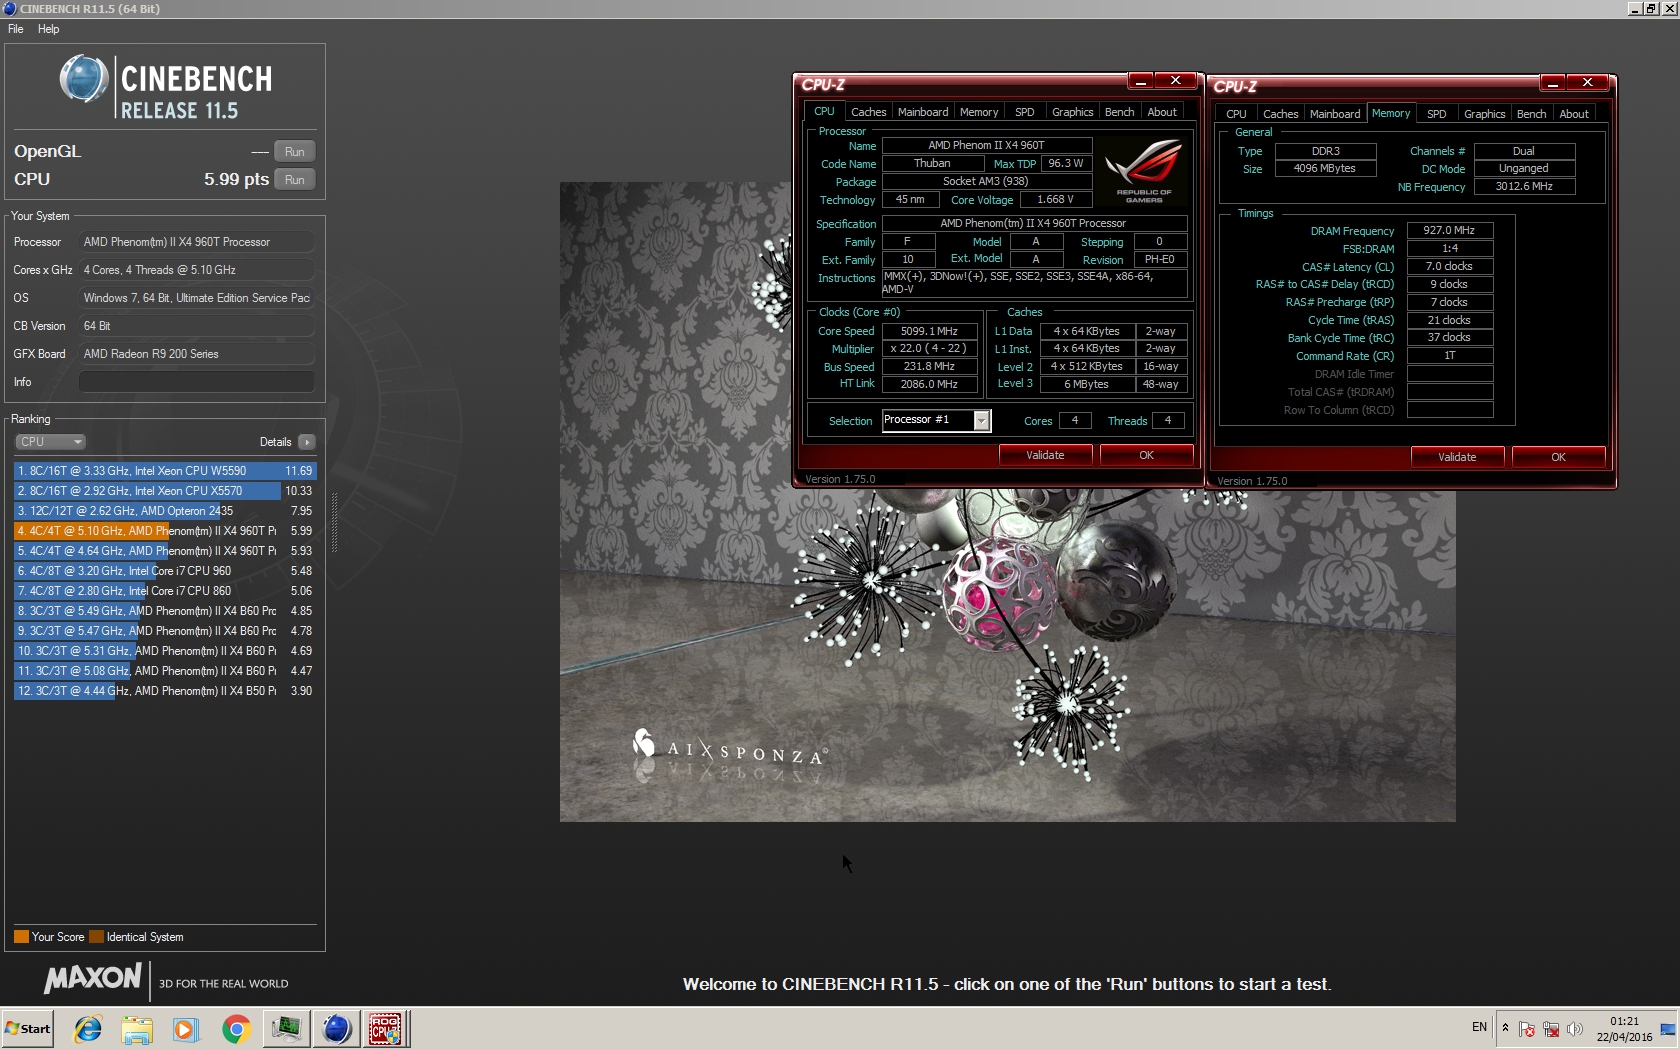The height and width of the screenshot is (1050, 1680).
Task: Click the left panel resize grip handle
Action: (x=334, y=522)
